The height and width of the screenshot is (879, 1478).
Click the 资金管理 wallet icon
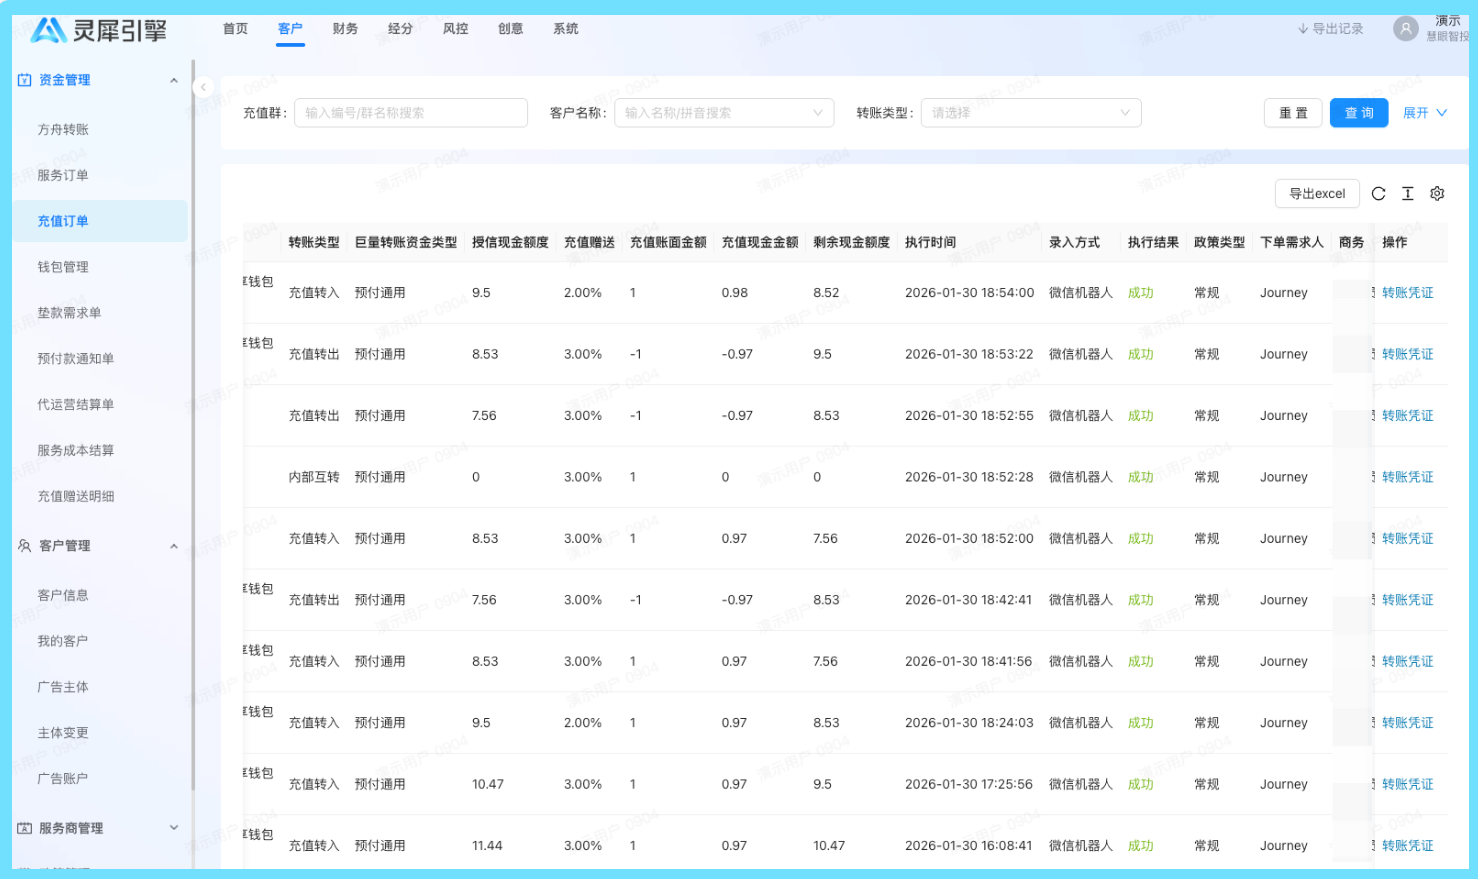(25, 80)
